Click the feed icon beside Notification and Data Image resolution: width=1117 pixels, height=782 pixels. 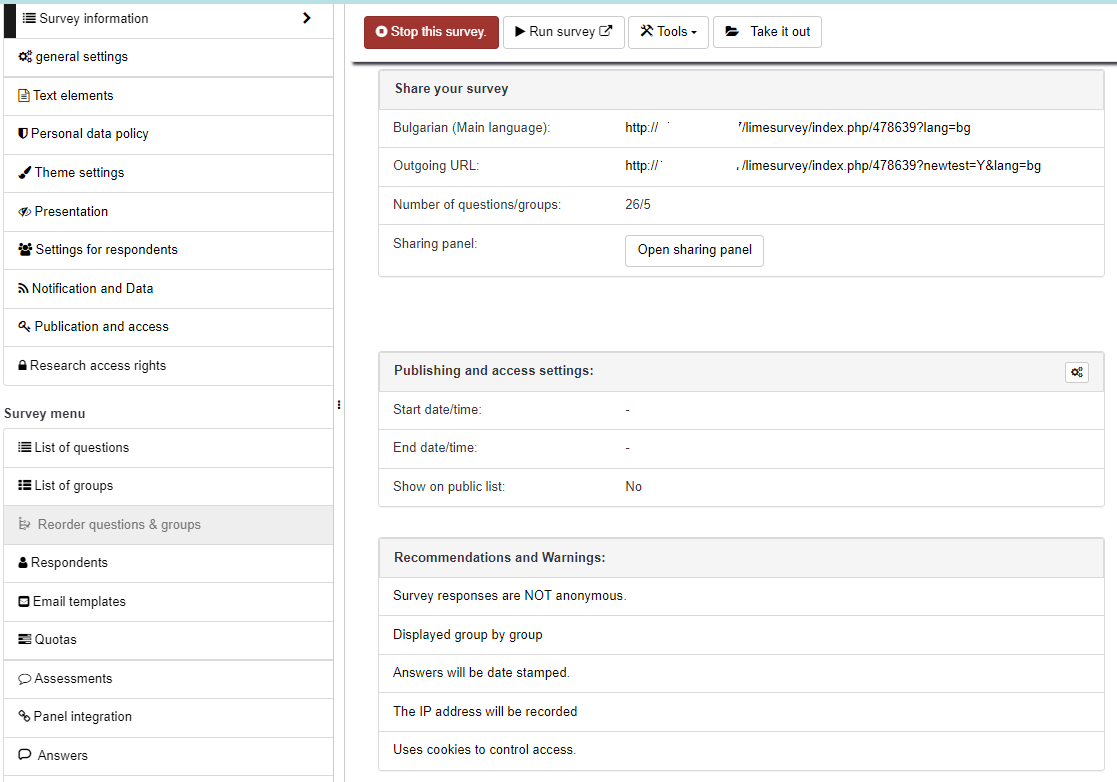24,288
